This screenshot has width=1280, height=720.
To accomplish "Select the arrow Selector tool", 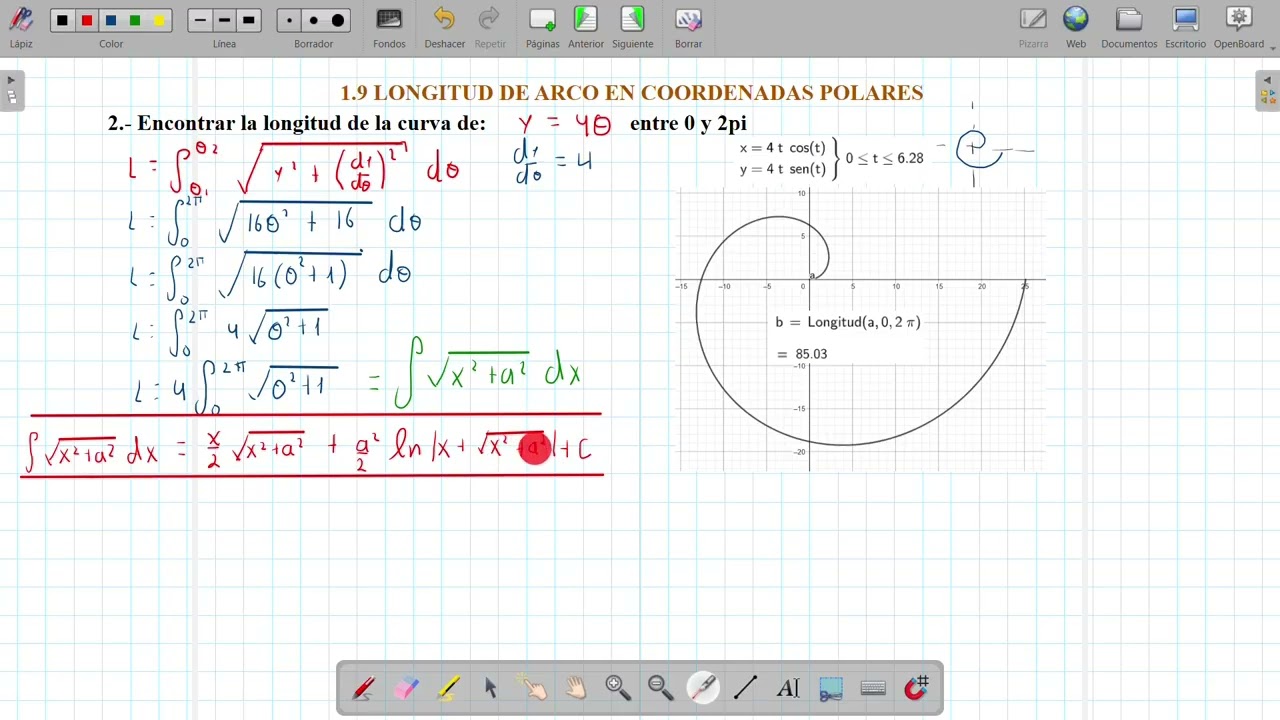I will click(x=491, y=688).
